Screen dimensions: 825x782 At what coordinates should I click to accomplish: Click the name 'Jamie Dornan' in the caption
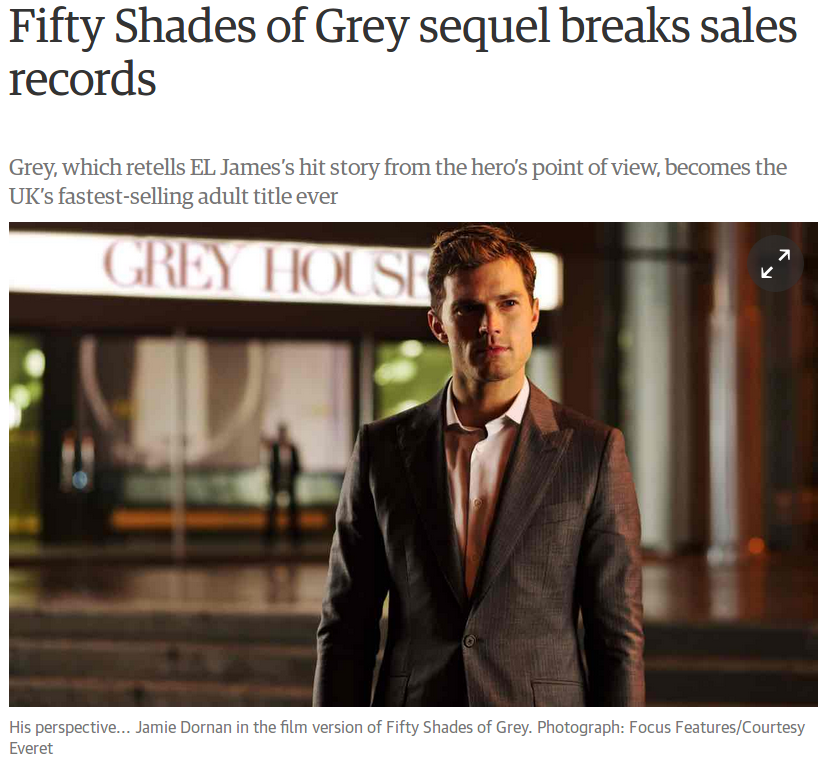[x=184, y=727]
